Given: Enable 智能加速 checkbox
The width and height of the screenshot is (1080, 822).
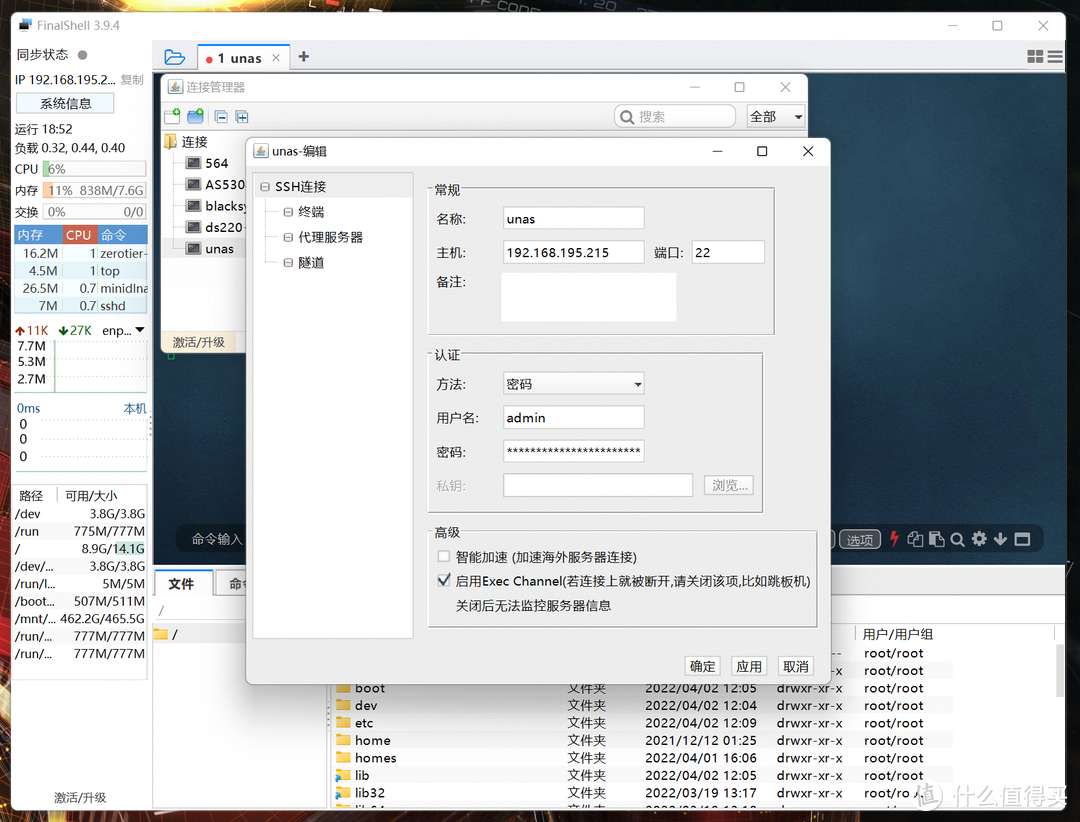Looking at the screenshot, I should coord(444,557).
